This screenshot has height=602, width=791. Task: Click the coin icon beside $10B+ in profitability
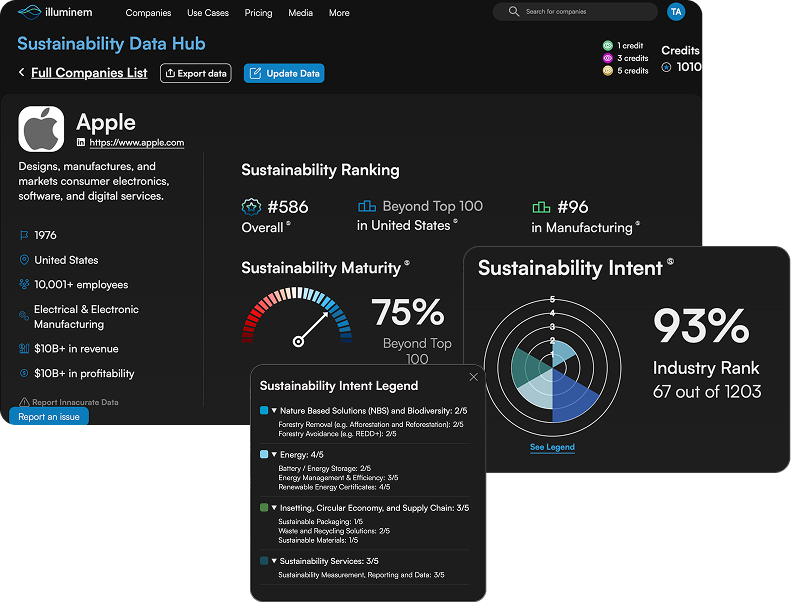point(24,373)
